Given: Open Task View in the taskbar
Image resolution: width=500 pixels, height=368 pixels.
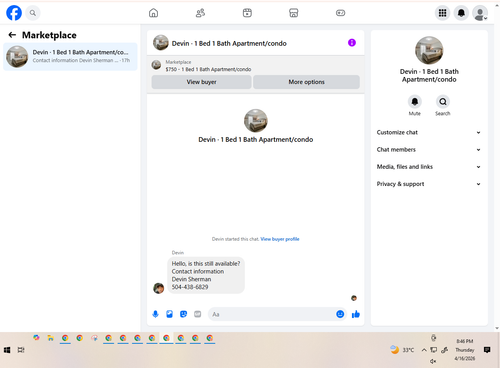Looking at the screenshot, I should pos(21,350).
